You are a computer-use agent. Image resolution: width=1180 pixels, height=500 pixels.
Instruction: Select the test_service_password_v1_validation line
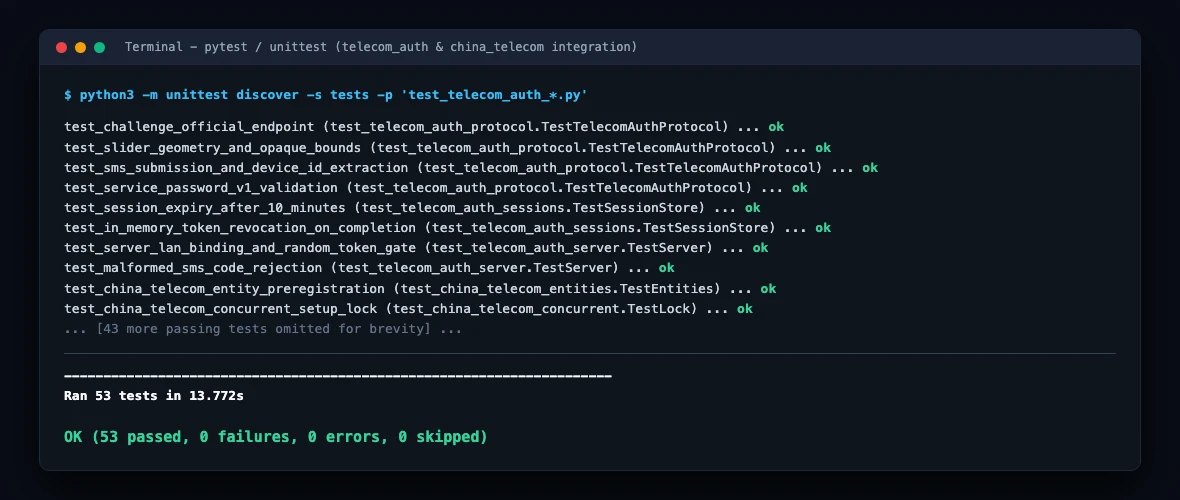[x=436, y=188]
